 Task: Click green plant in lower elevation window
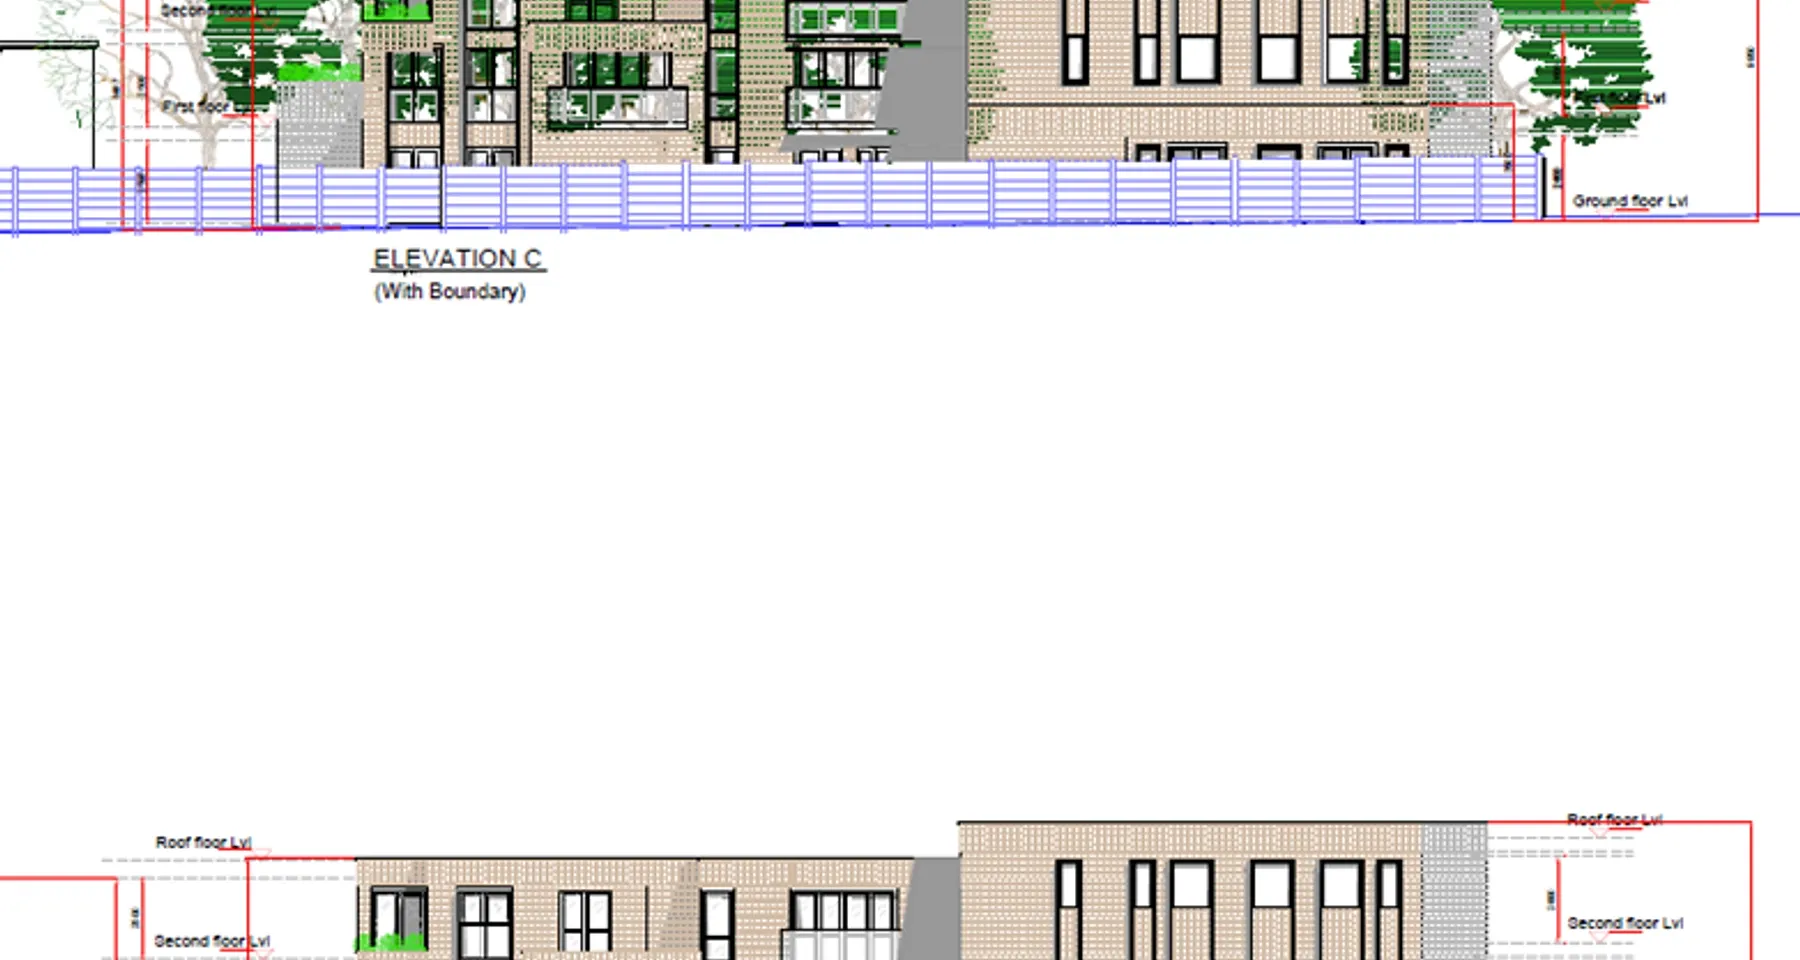[391, 942]
